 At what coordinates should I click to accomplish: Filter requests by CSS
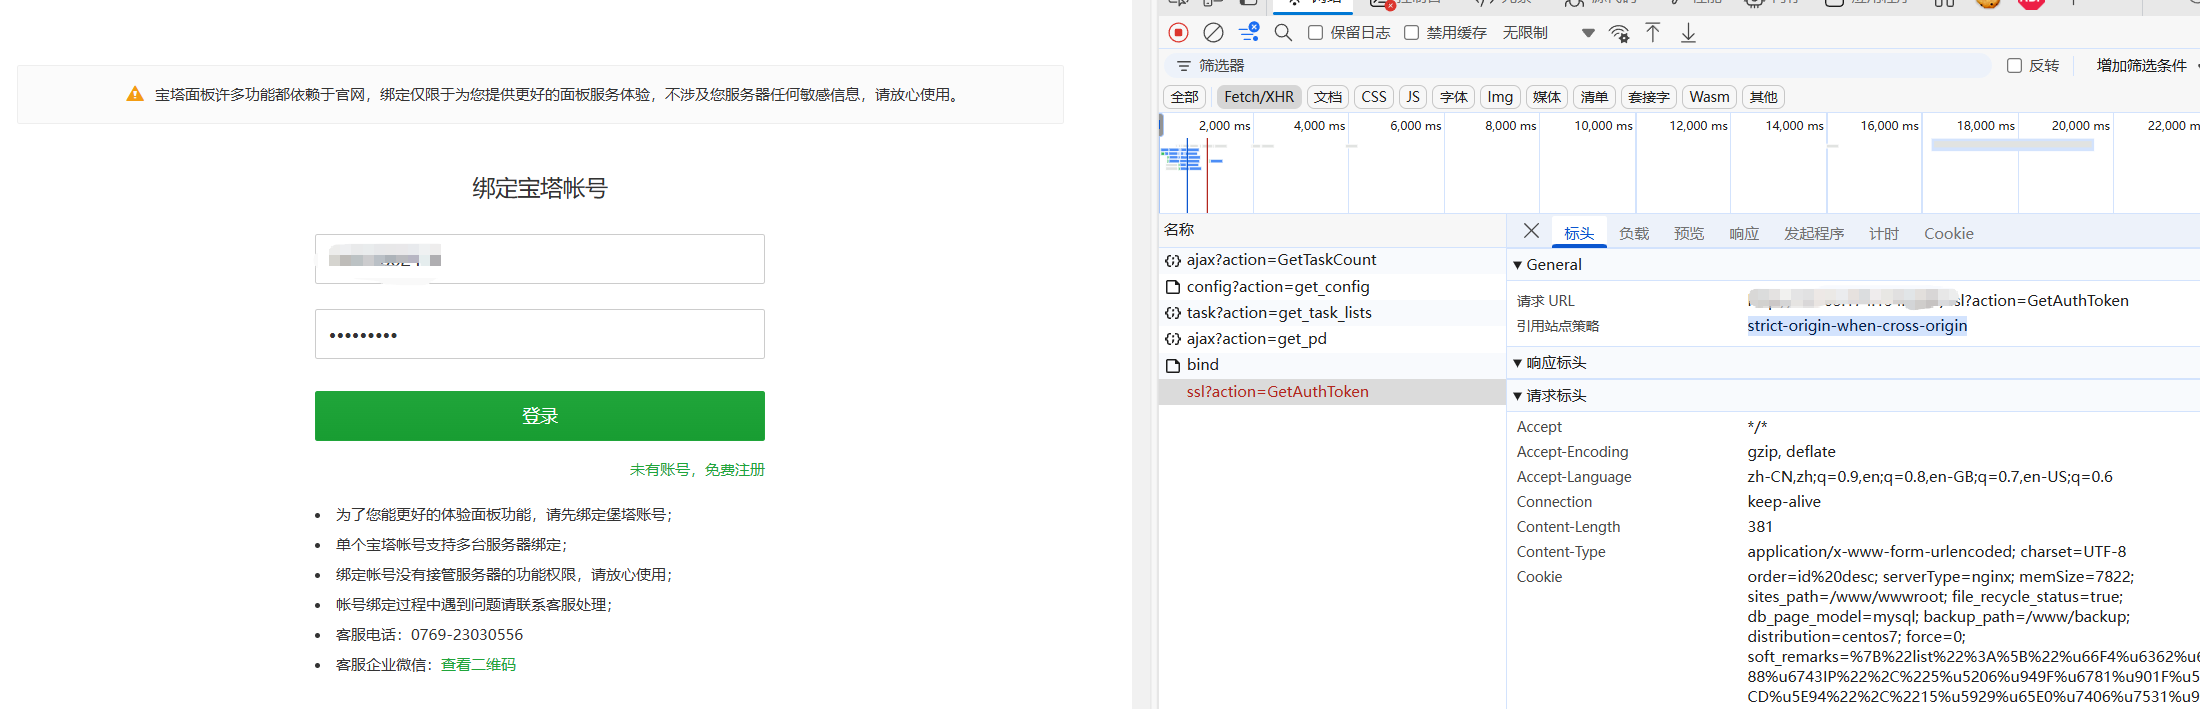click(1374, 97)
